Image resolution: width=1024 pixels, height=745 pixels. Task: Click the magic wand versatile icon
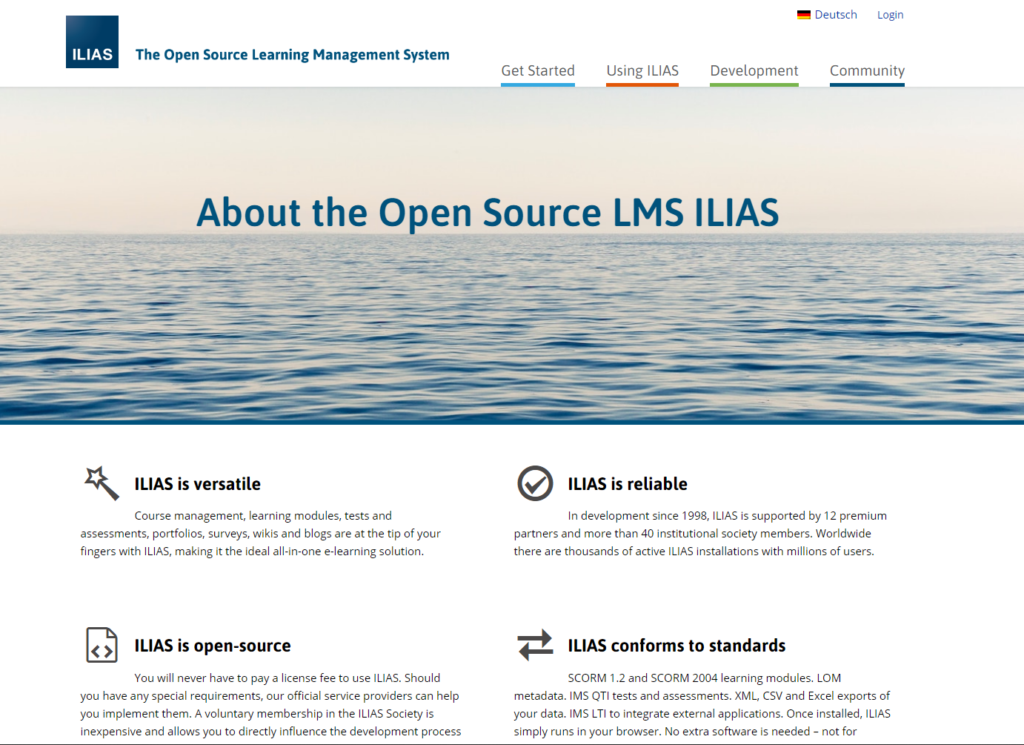[102, 483]
